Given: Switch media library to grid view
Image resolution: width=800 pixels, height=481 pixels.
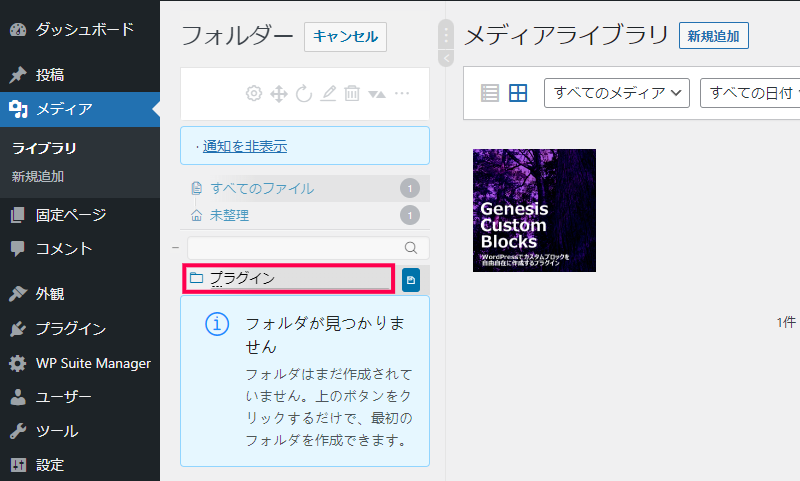Looking at the screenshot, I should 518,93.
